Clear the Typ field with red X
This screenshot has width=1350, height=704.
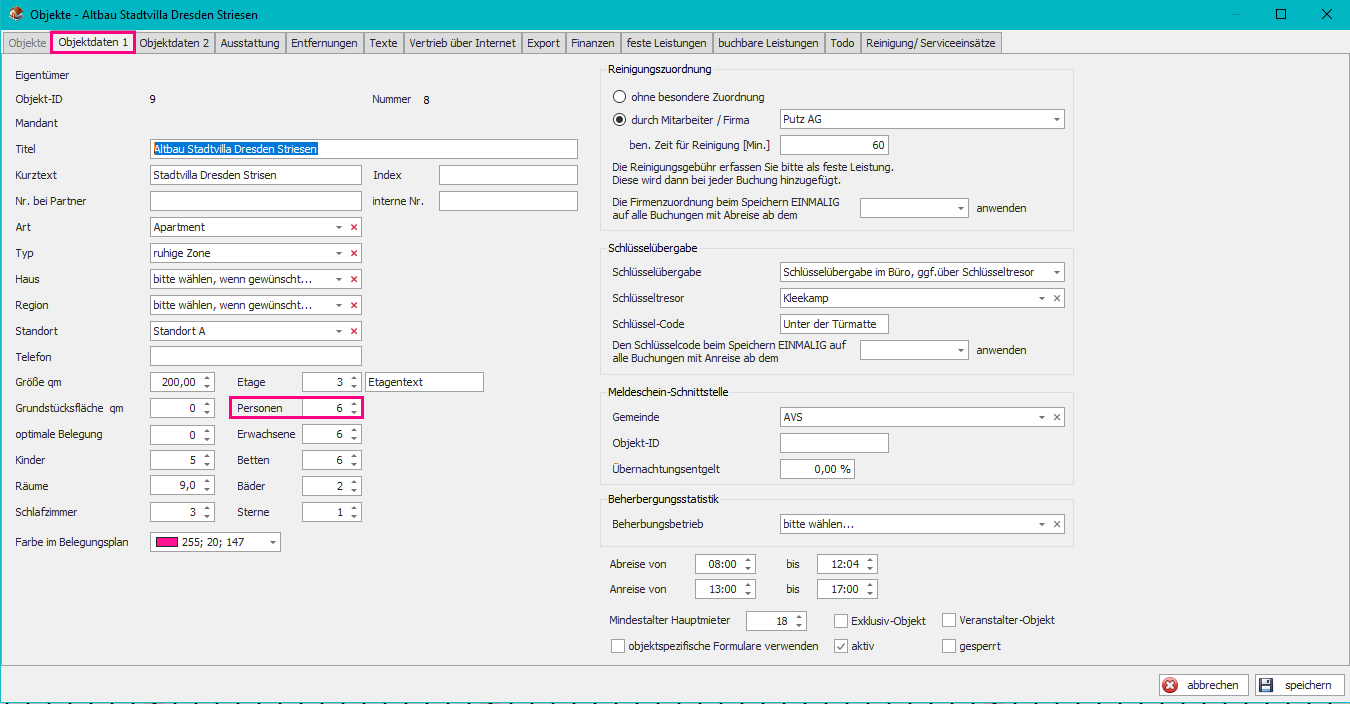354,253
